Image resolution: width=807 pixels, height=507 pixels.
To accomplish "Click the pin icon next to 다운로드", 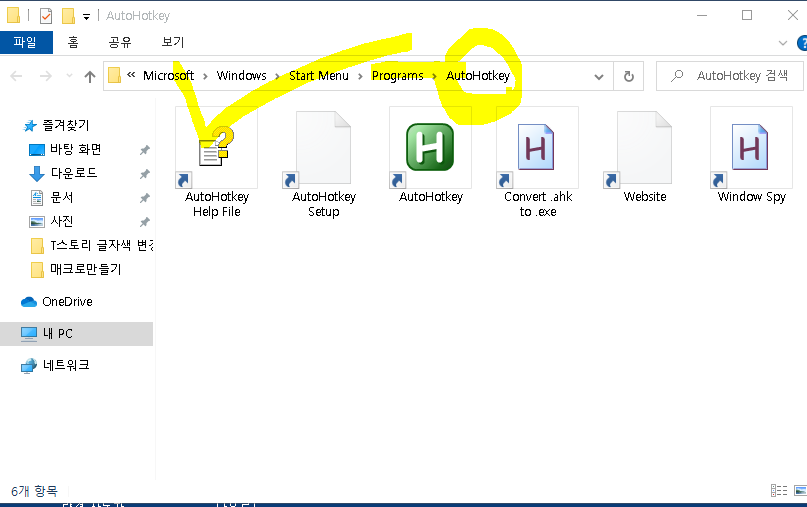I will tap(145, 174).
